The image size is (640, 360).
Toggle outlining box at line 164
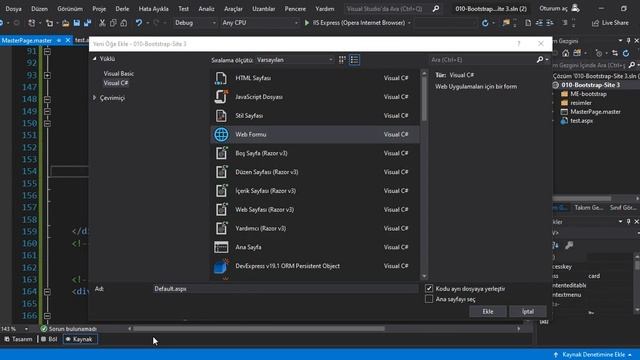(47, 291)
